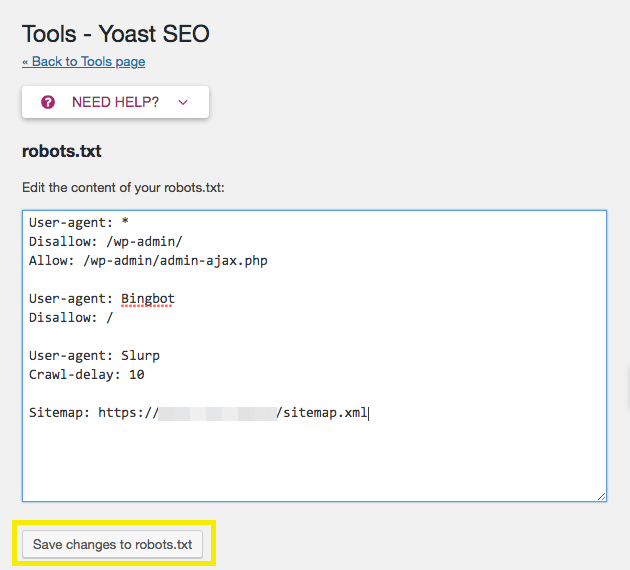The height and width of the screenshot is (570, 630).
Task: Grab the text area resize handle
Action: point(600,495)
